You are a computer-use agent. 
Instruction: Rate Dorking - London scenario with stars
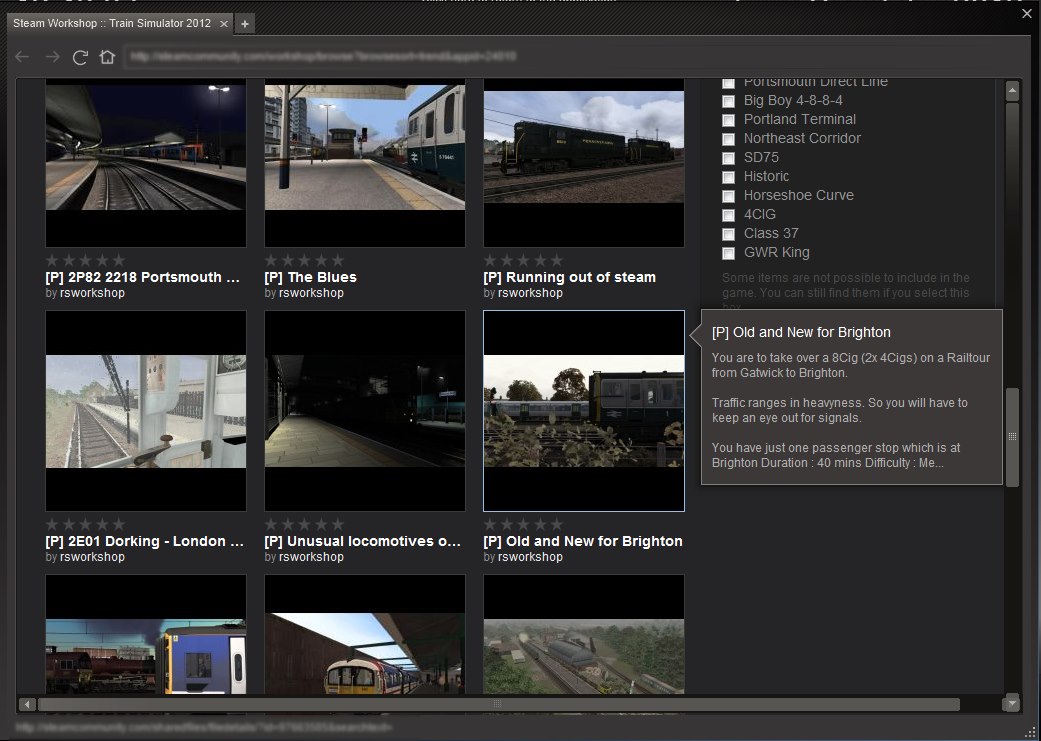tap(86, 524)
